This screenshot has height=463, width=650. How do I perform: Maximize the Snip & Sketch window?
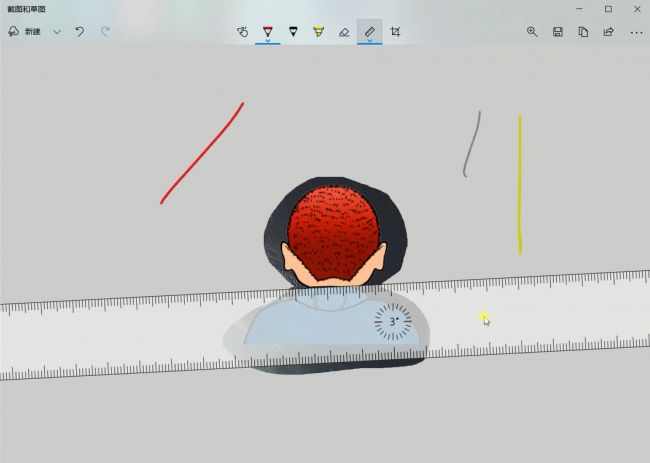click(608, 9)
